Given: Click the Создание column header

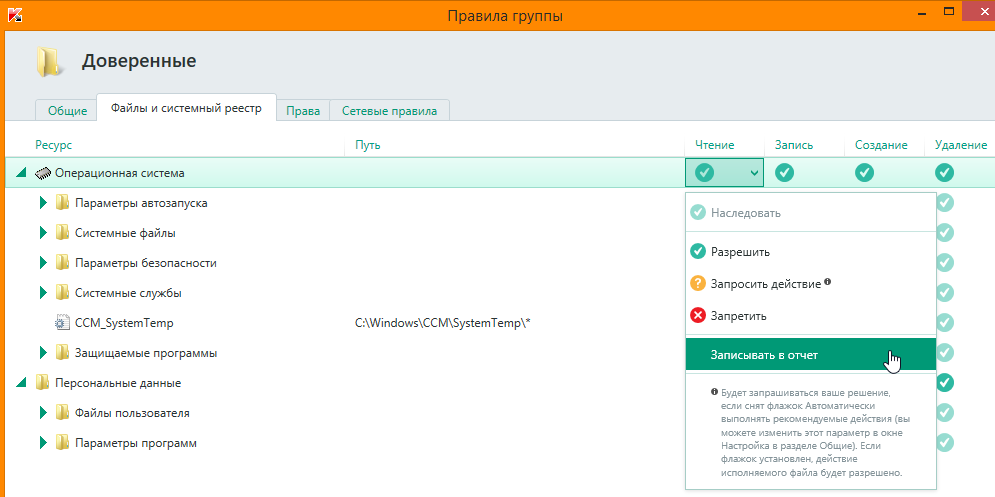Looking at the screenshot, I should point(881,145).
